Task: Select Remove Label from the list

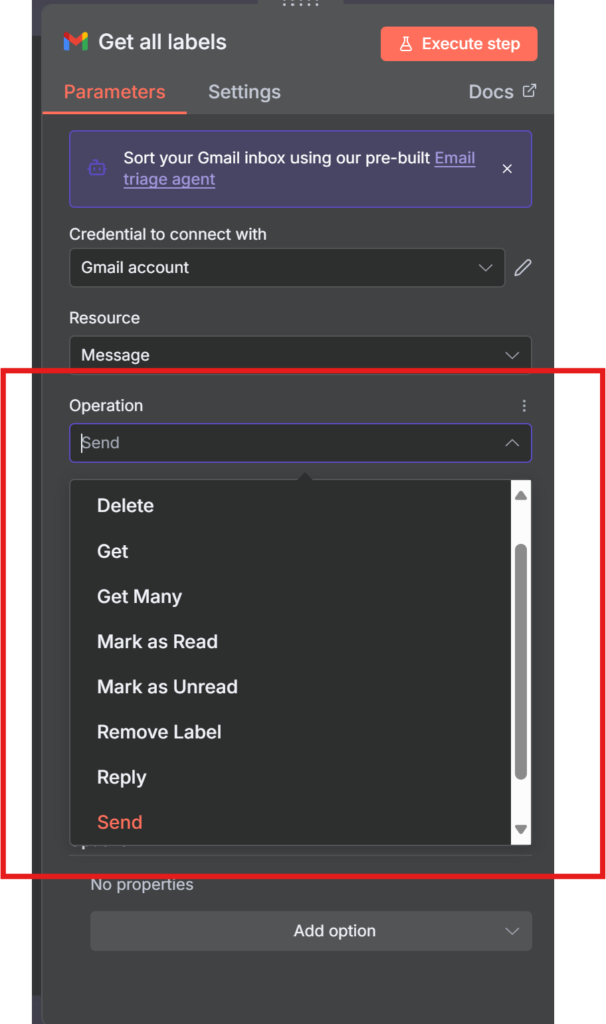Action: click(x=159, y=732)
